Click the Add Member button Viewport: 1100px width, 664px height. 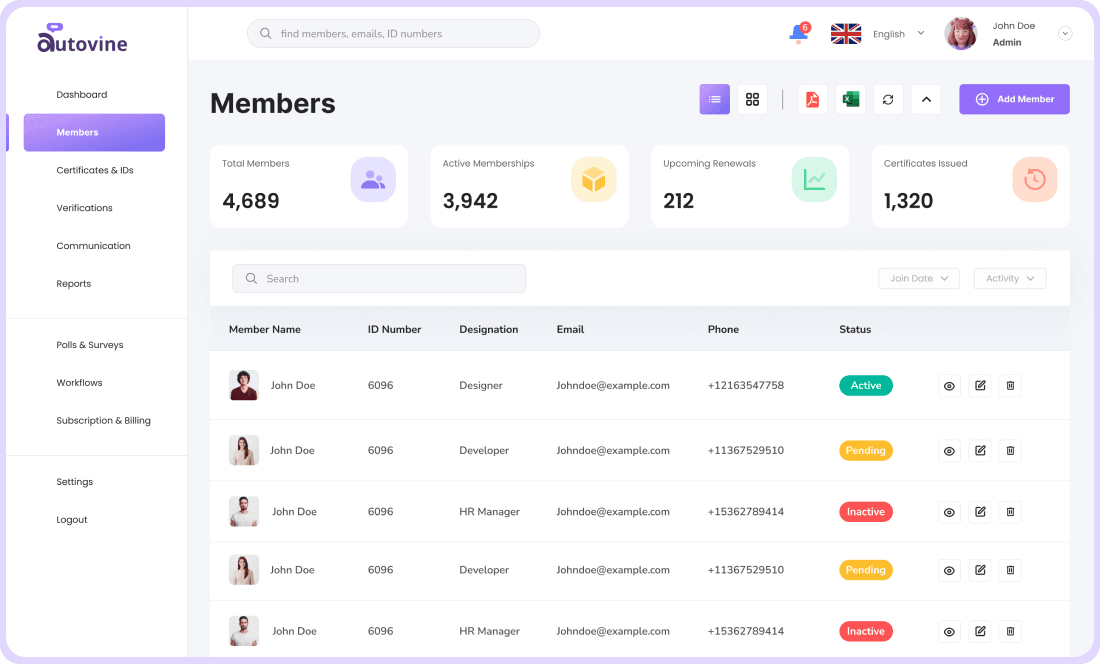(1014, 99)
